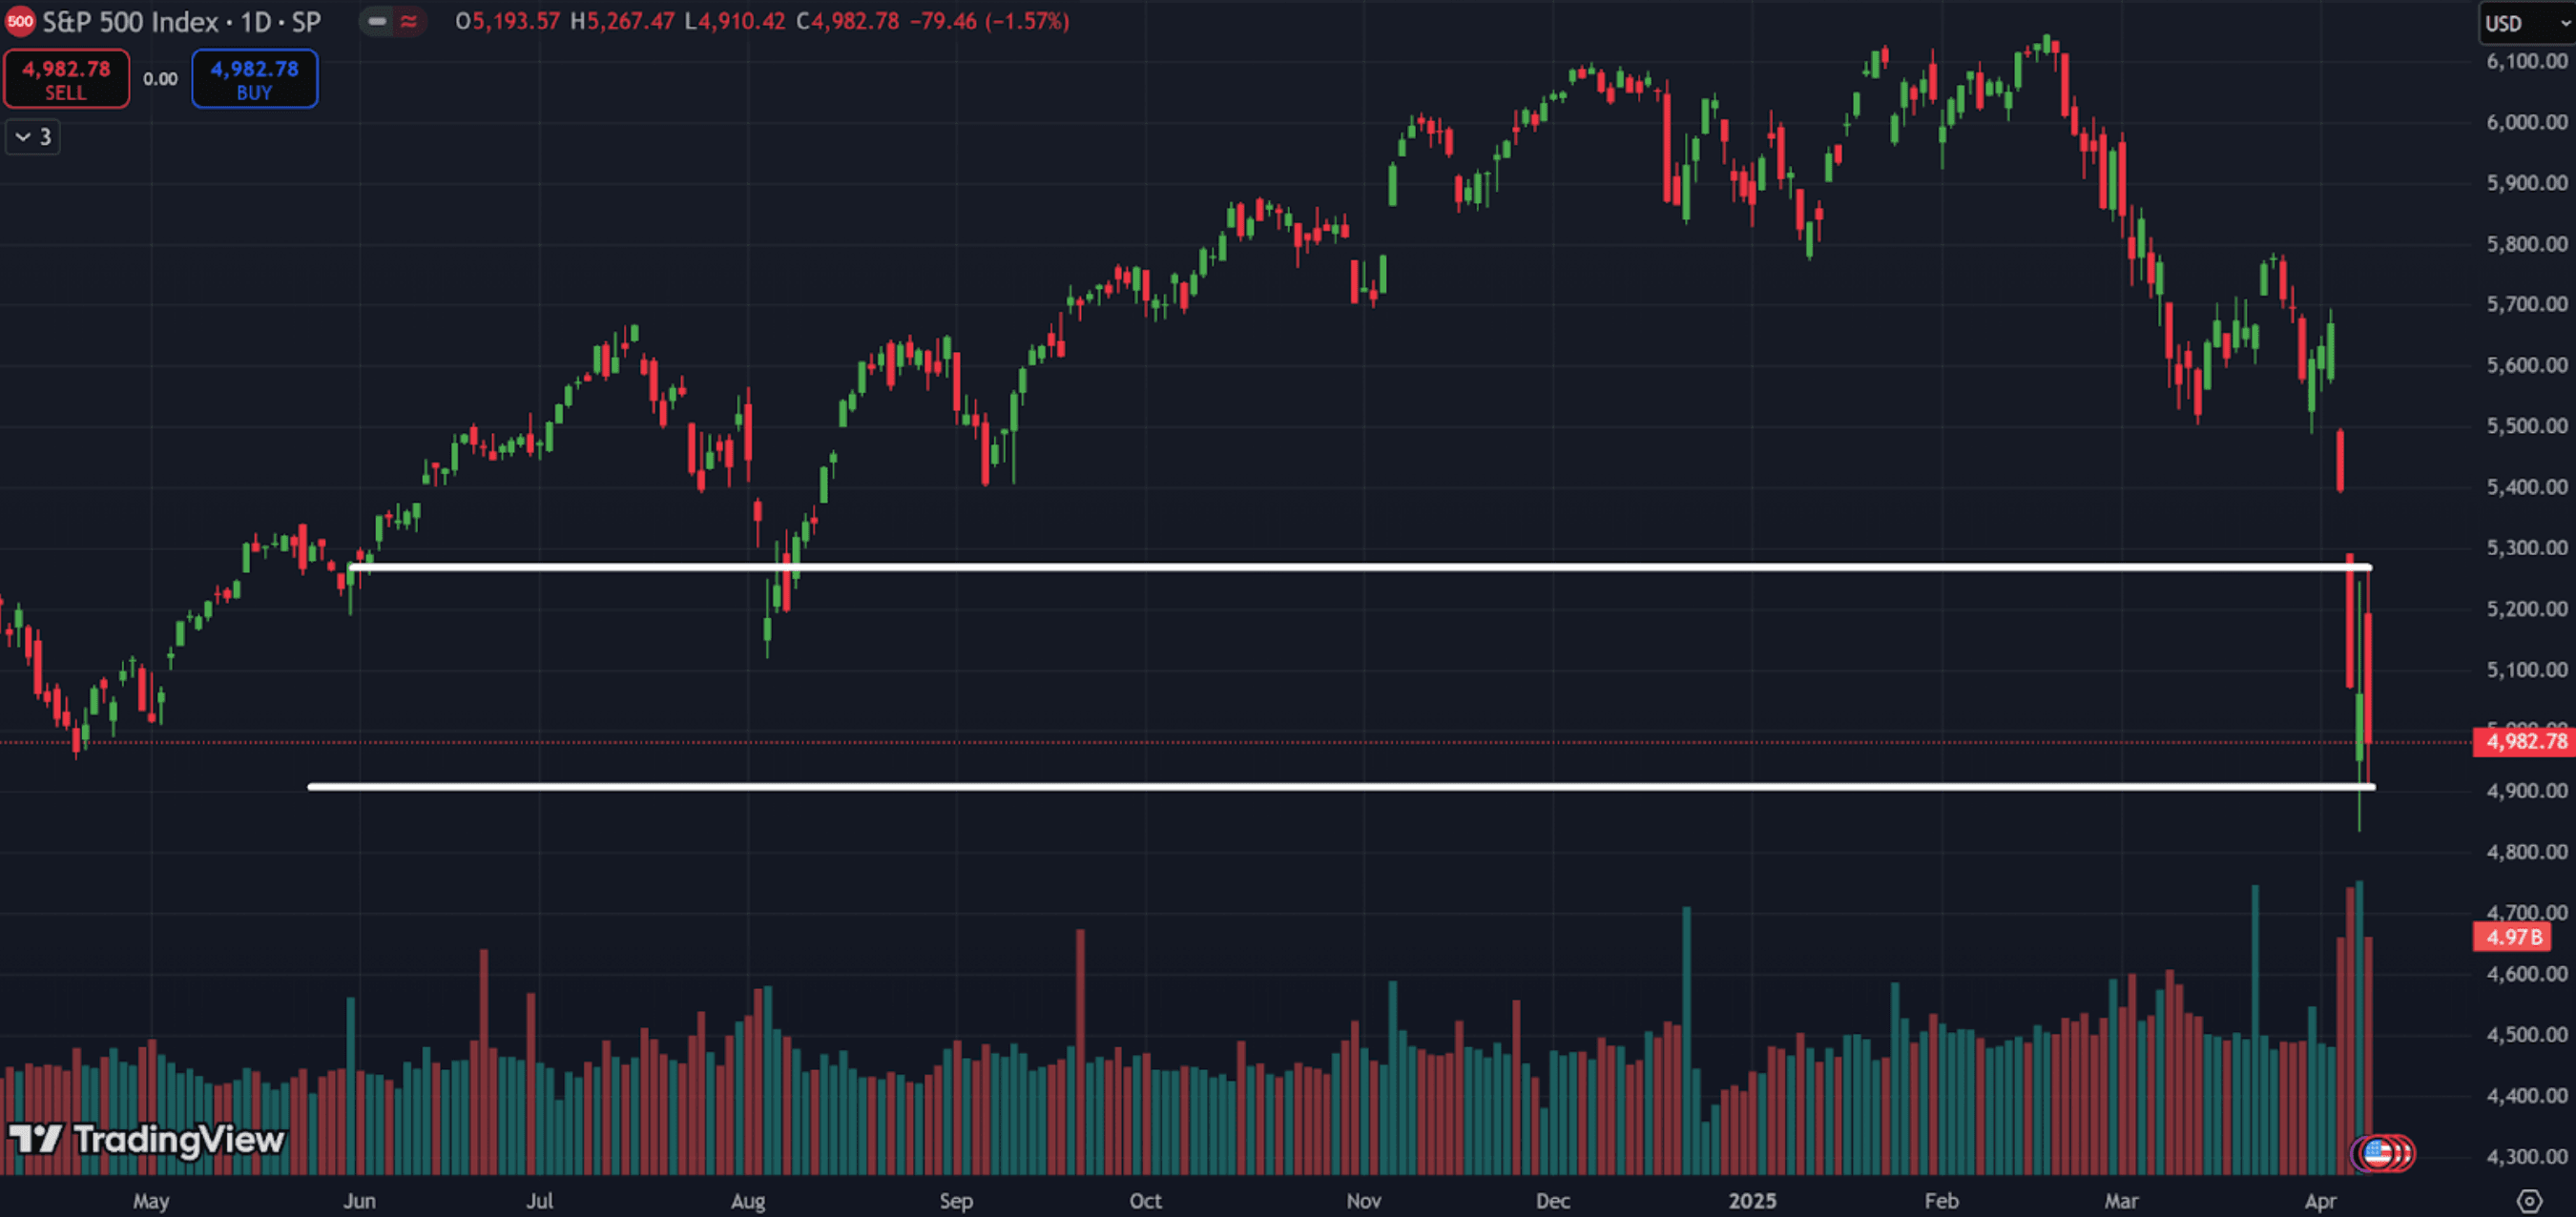The image size is (2576, 1217).
Task: Click the SELL 4,982.78 button
Action: (x=66, y=79)
